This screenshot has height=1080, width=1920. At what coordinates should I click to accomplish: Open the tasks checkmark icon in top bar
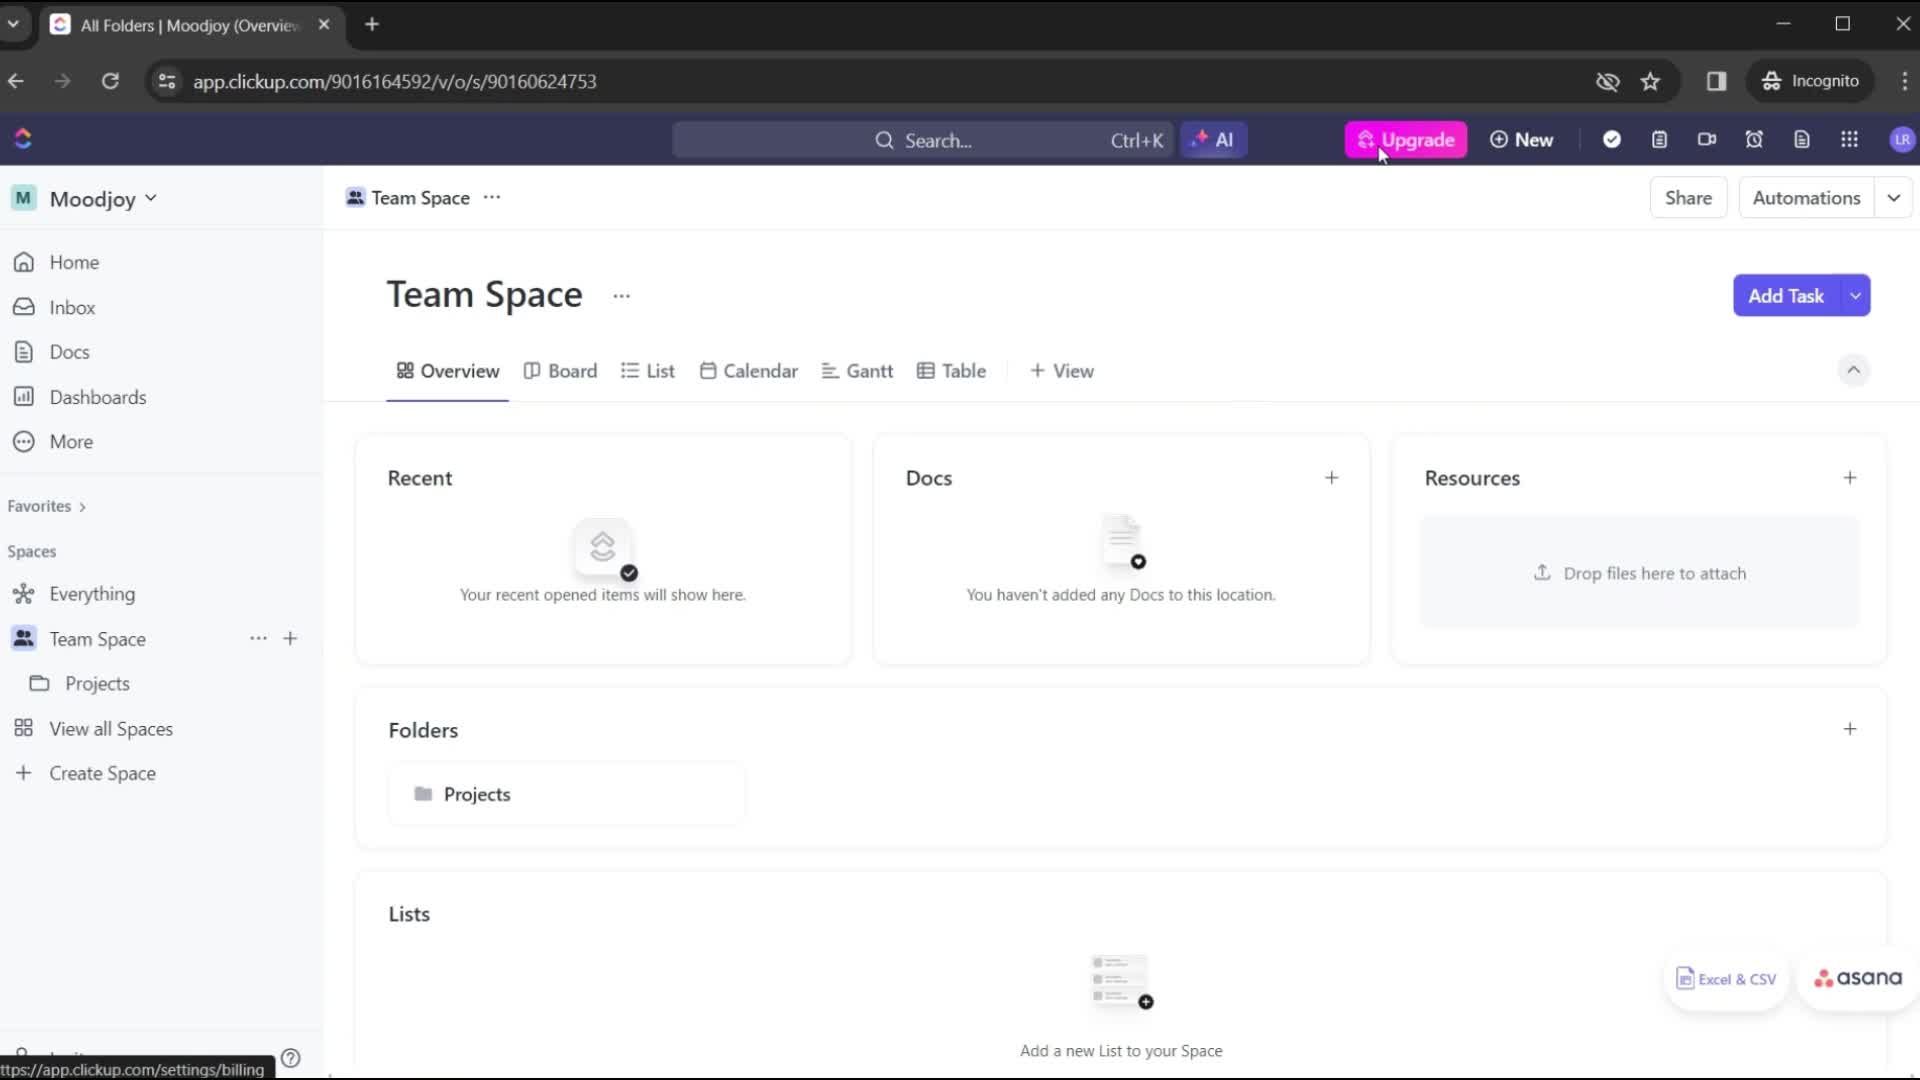1612,140
